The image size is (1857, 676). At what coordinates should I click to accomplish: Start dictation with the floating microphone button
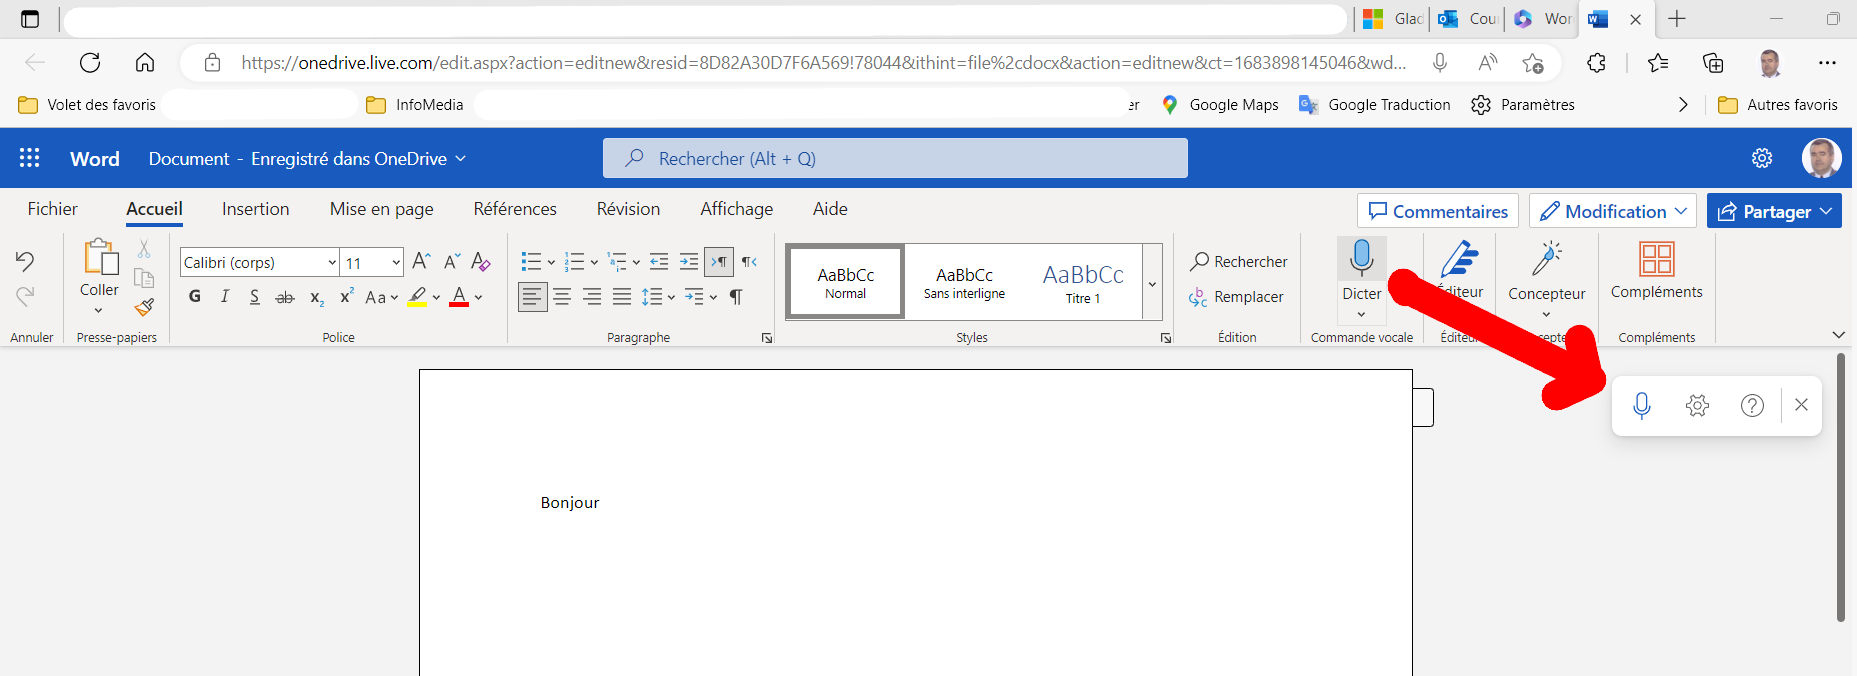(x=1641, y=405)
